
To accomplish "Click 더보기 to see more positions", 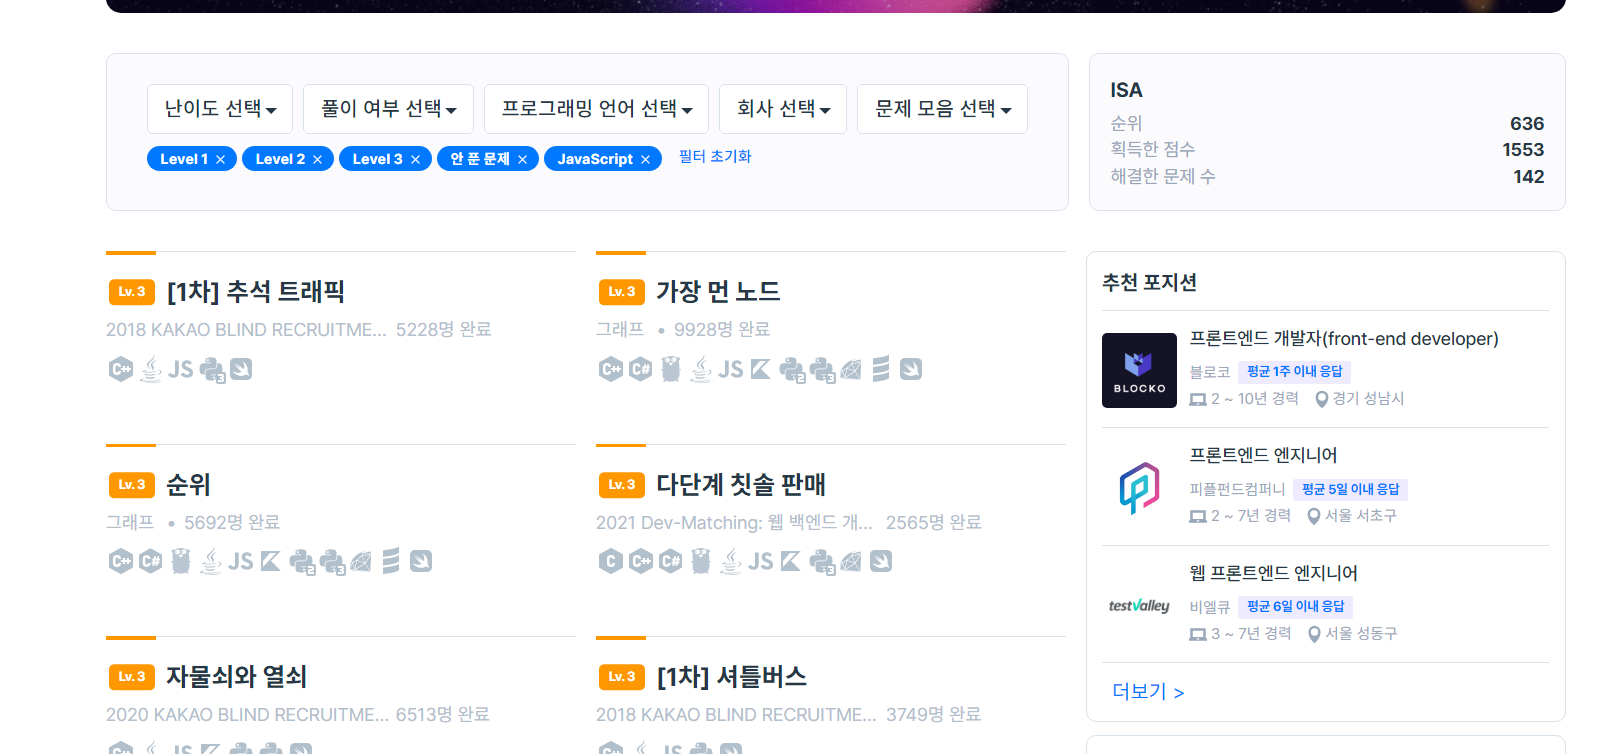I will point(1148,691).
